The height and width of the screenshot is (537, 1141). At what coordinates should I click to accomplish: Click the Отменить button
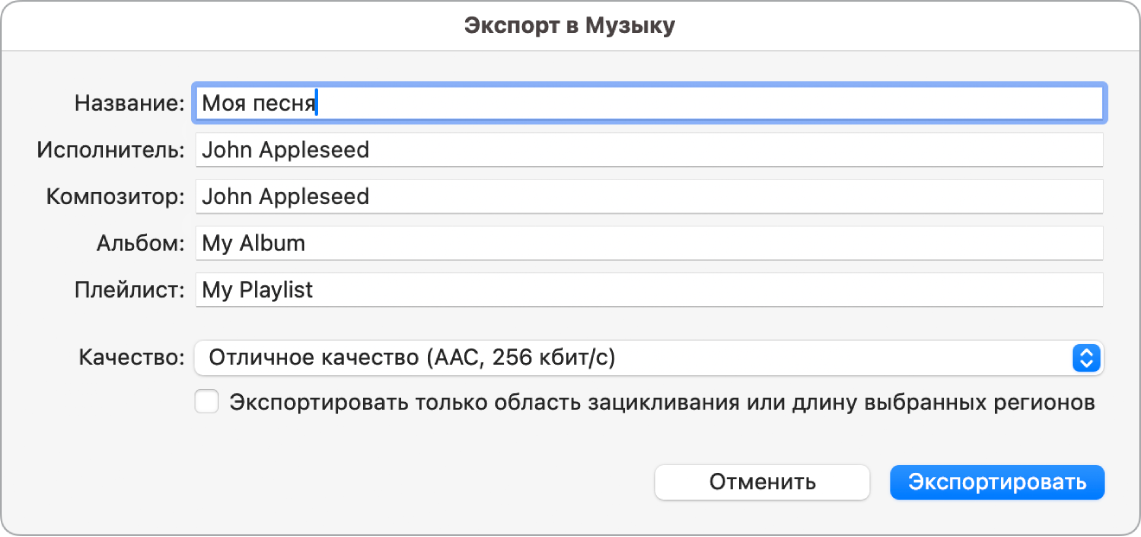(x=763, y=482)
